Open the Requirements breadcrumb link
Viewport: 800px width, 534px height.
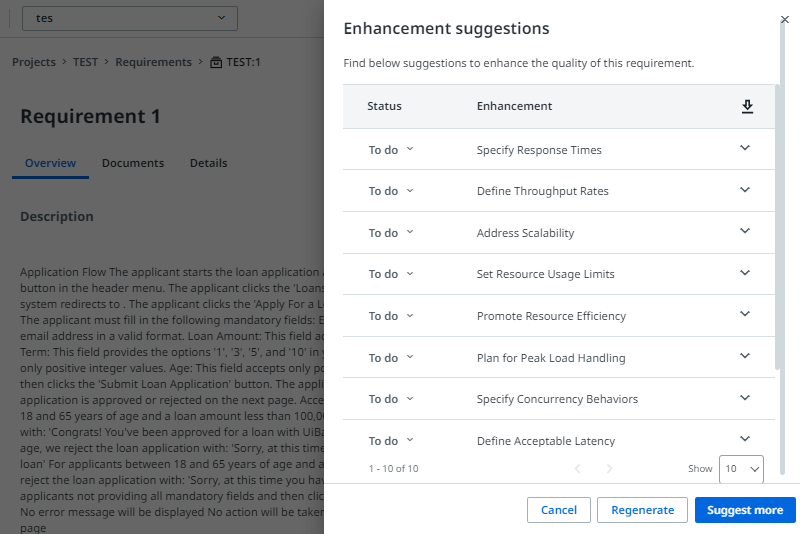(154, 62)
